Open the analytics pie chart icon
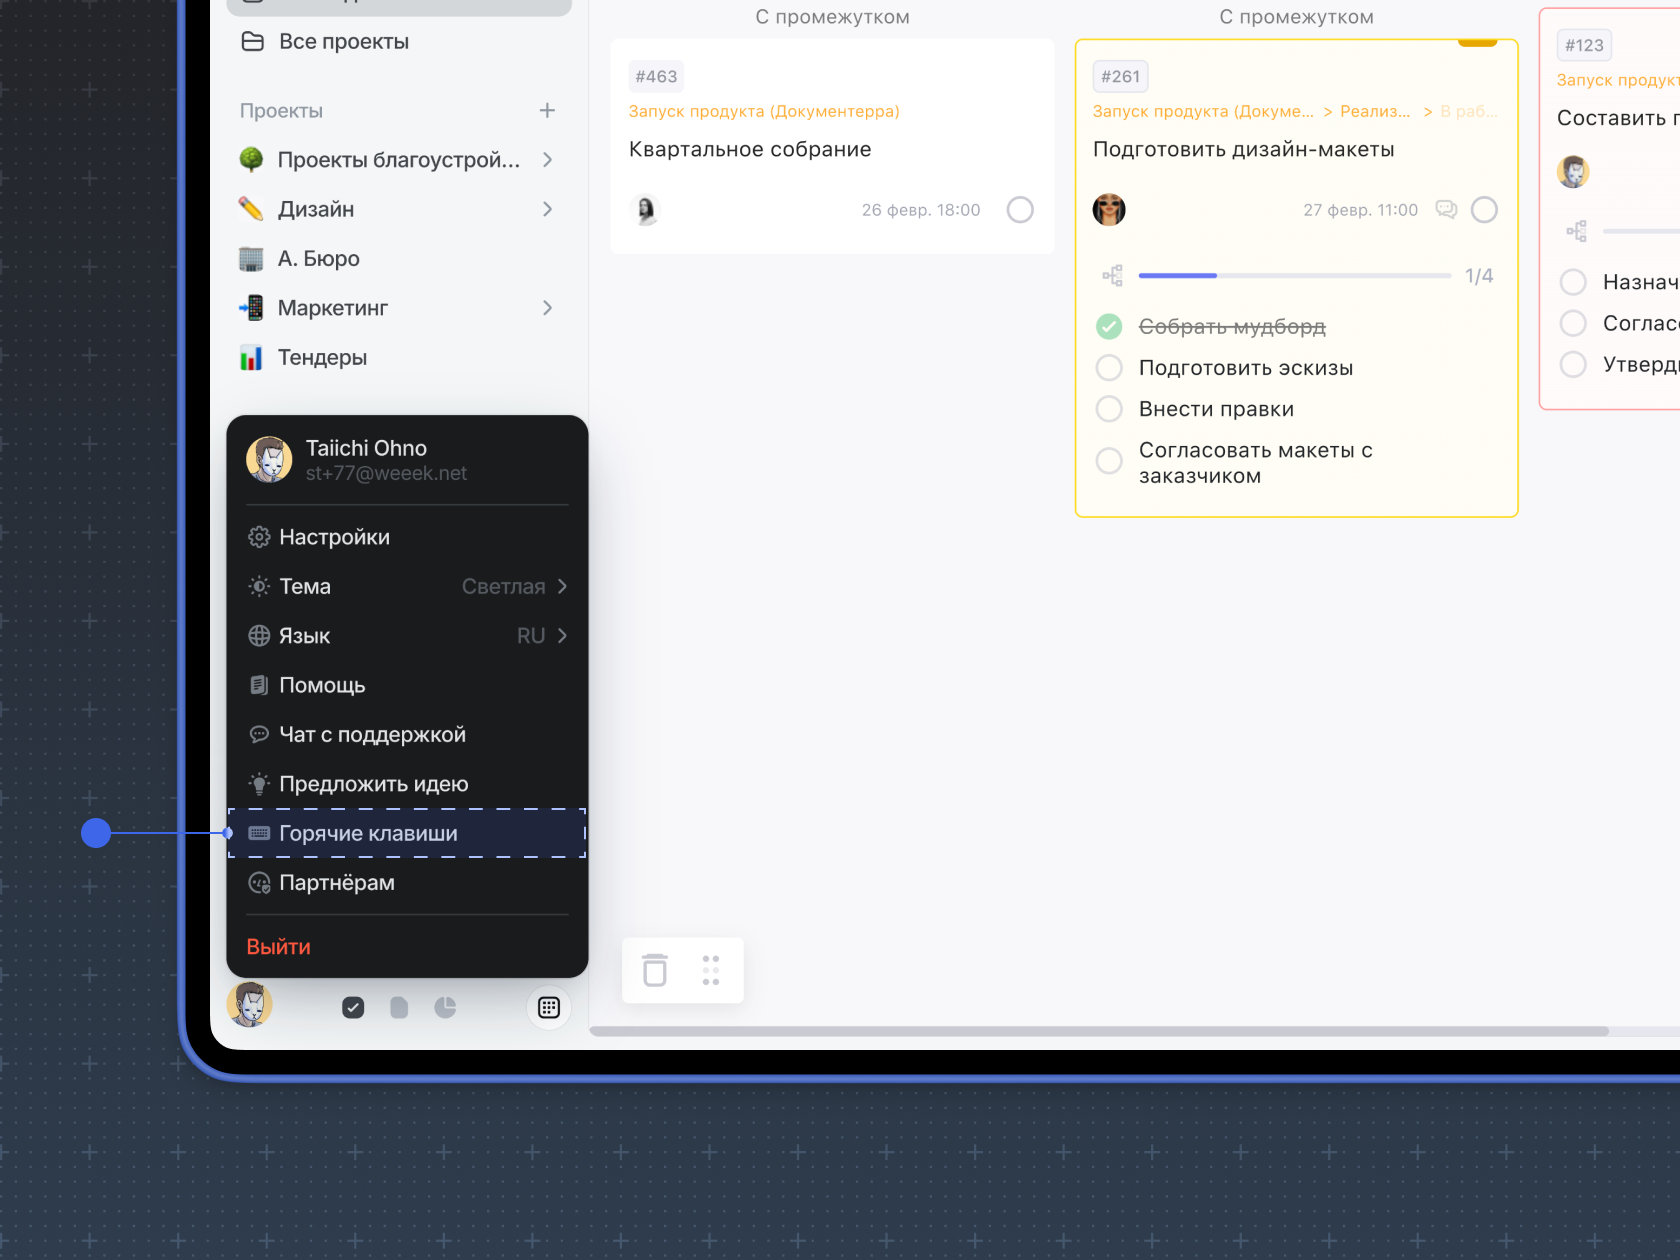Screen dimensions: 1680x1260 click(446, 1007)
